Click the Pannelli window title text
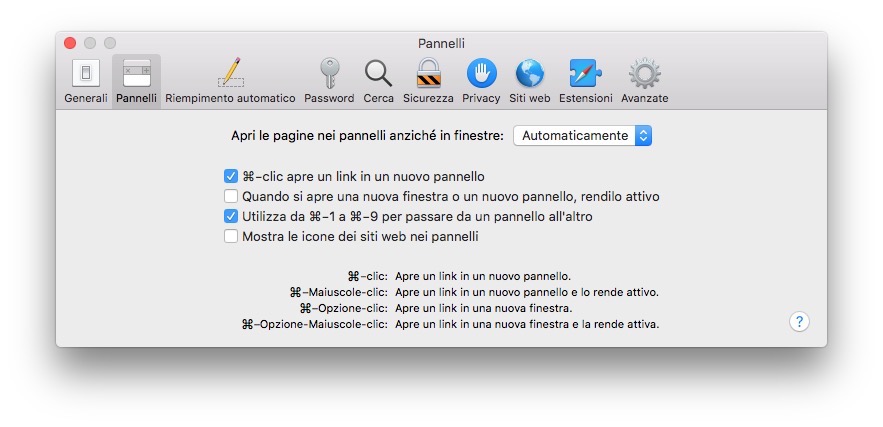This screenshot has height=427, width=883. [x=442, y=43]
